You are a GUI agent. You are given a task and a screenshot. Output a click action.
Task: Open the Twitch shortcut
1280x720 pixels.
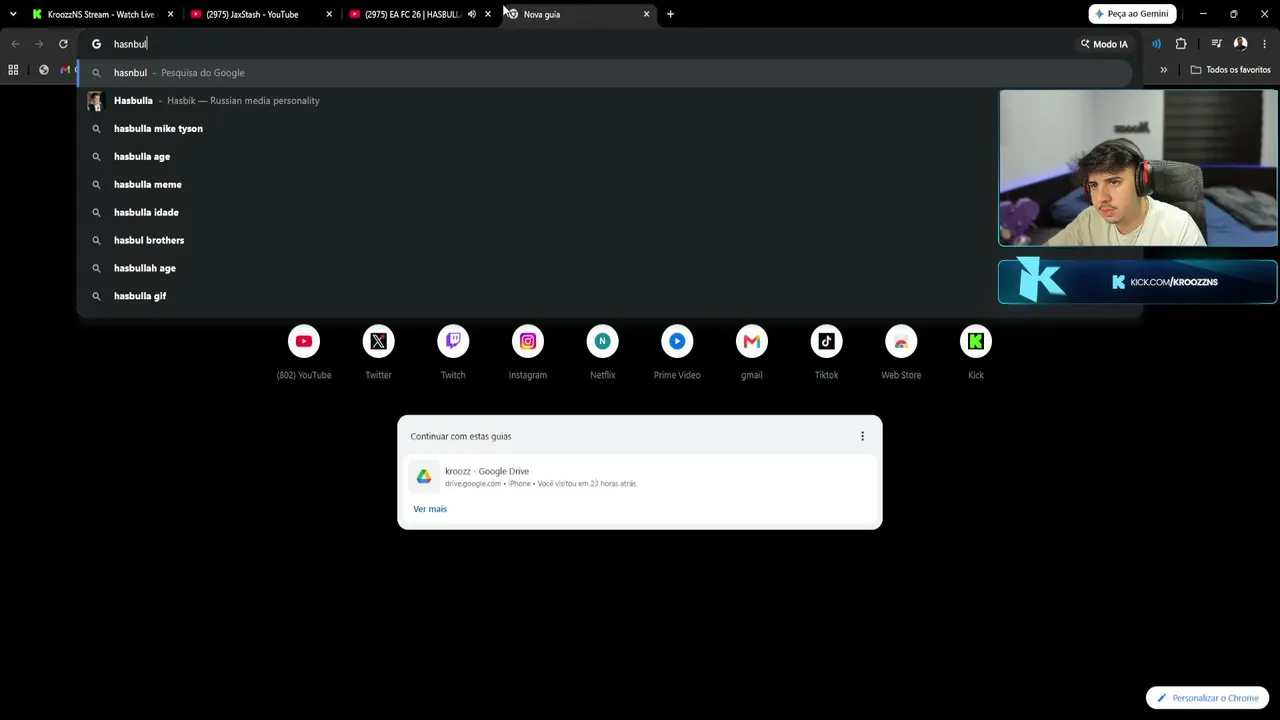pos(453,342)
